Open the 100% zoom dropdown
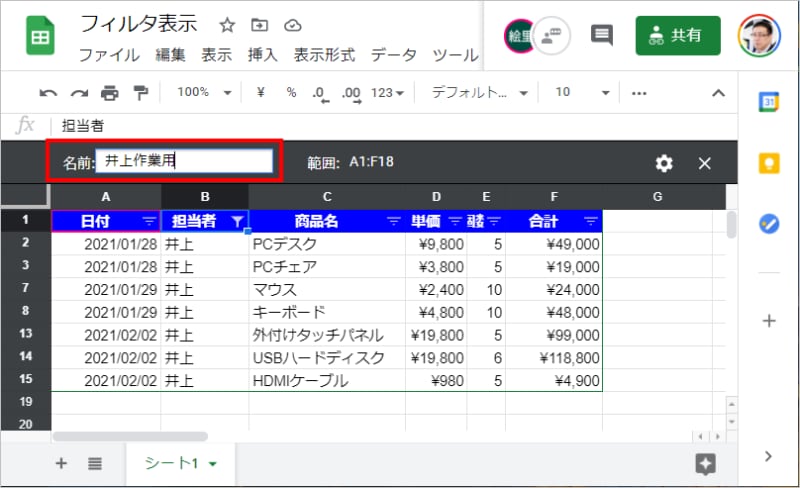This screenshot has height=488, width=800. [204, 92]
